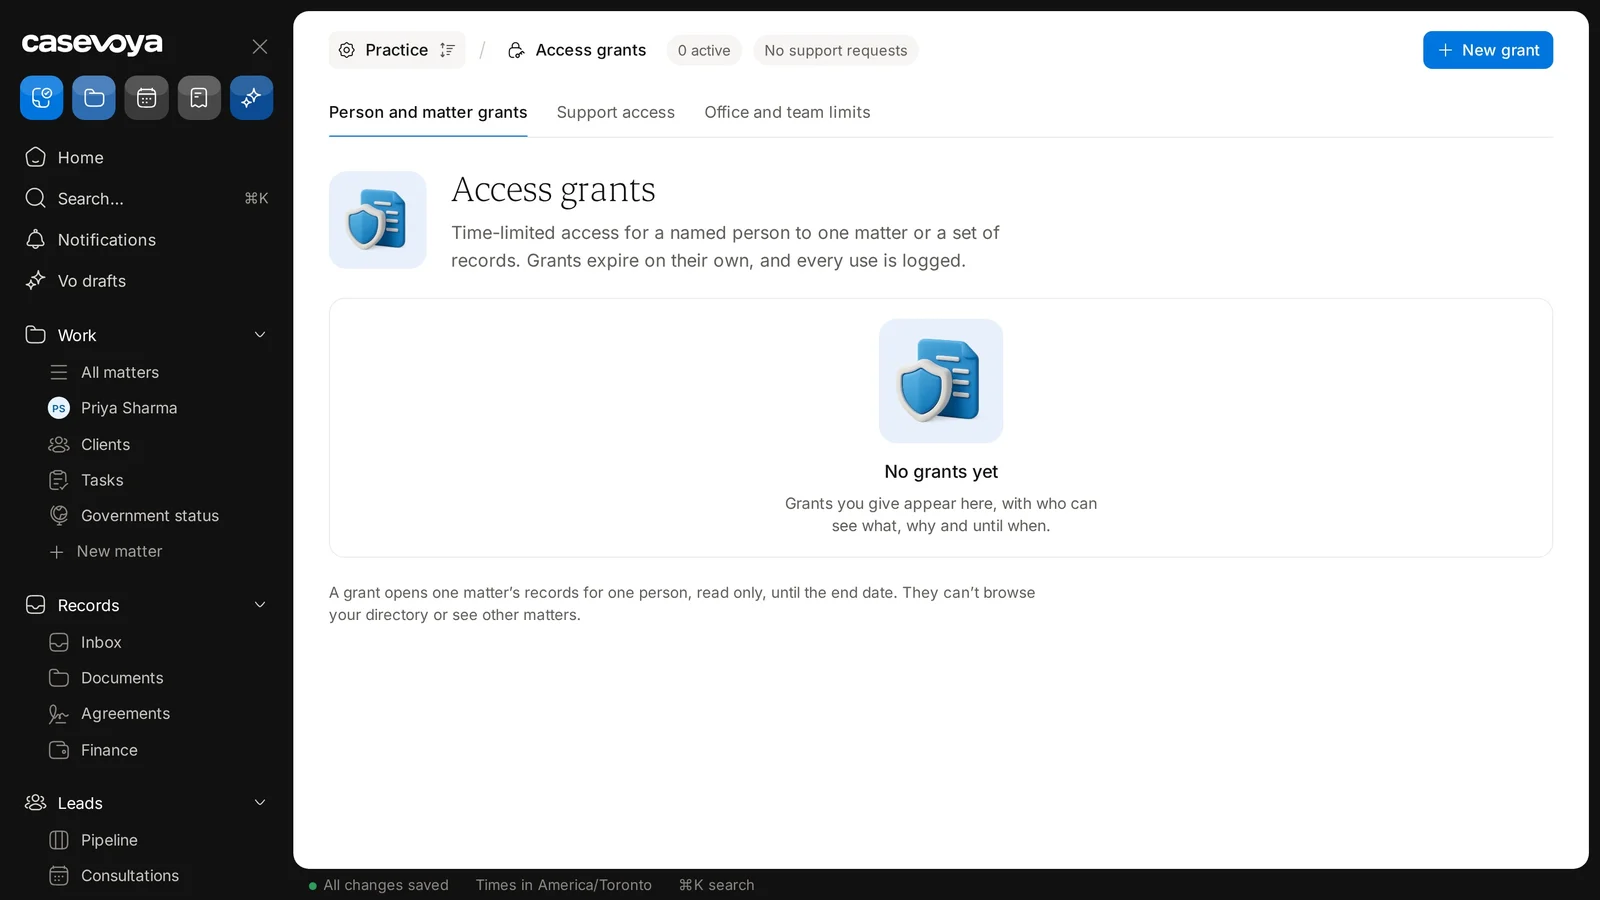Click the Documents folder icon
The image size is (1600, 900).
click(59, 678)
